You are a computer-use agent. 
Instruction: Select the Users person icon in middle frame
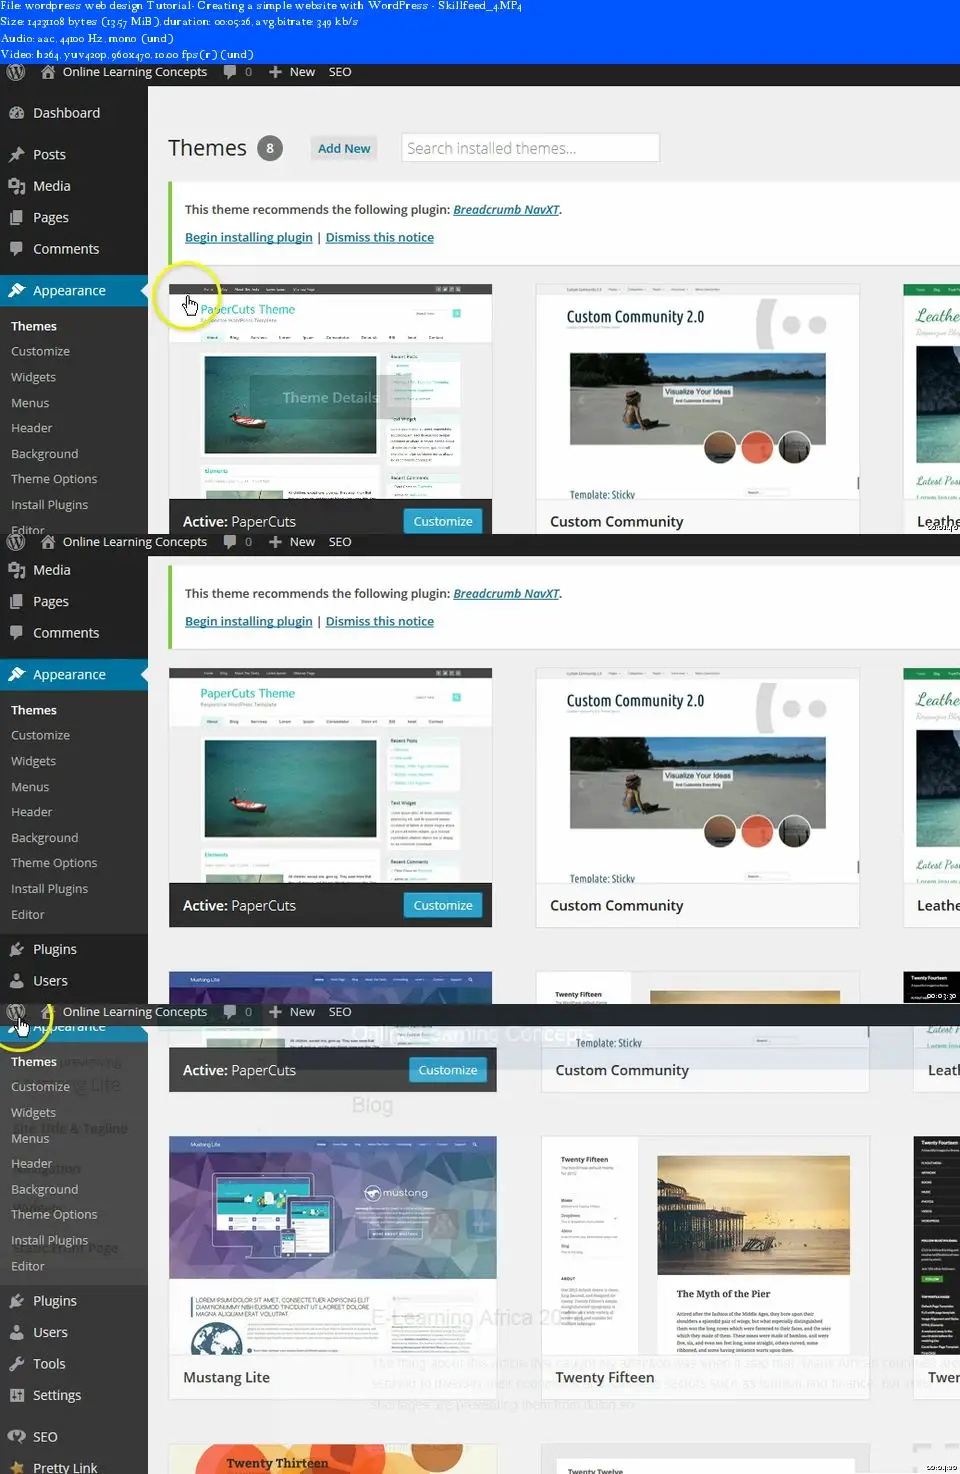[16, 981]
